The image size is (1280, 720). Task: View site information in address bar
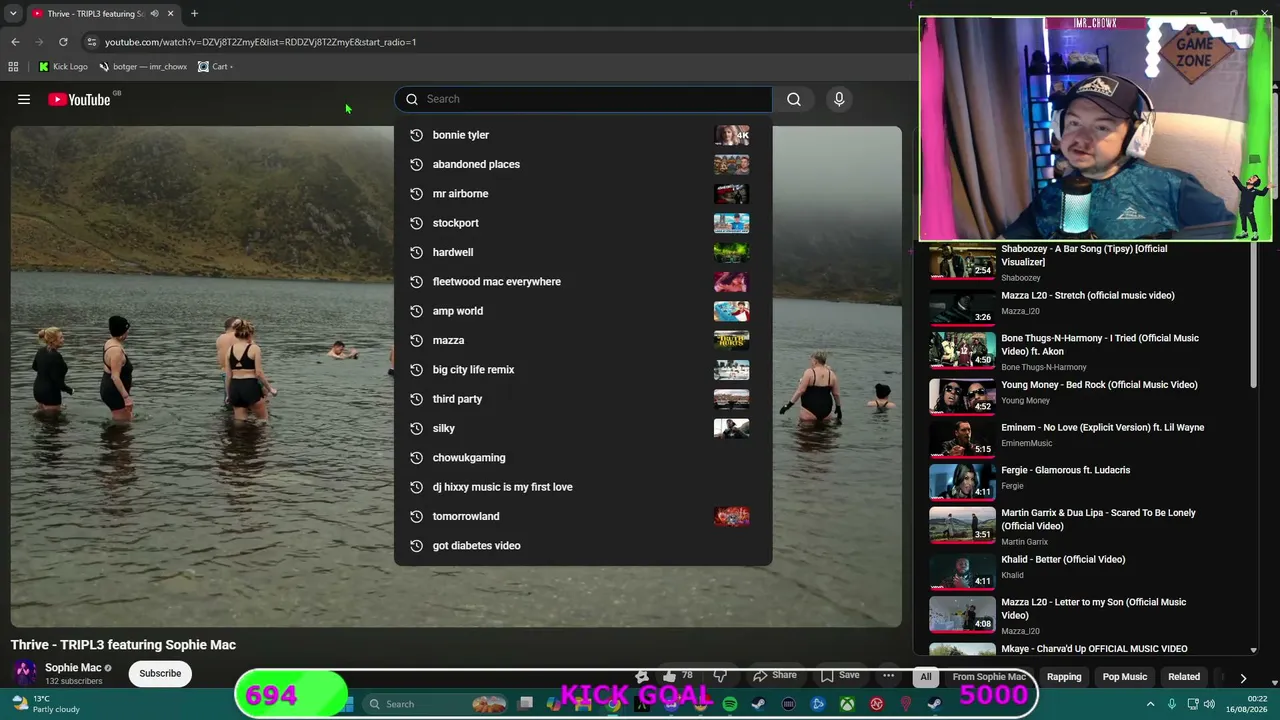(x=91, y=42)
